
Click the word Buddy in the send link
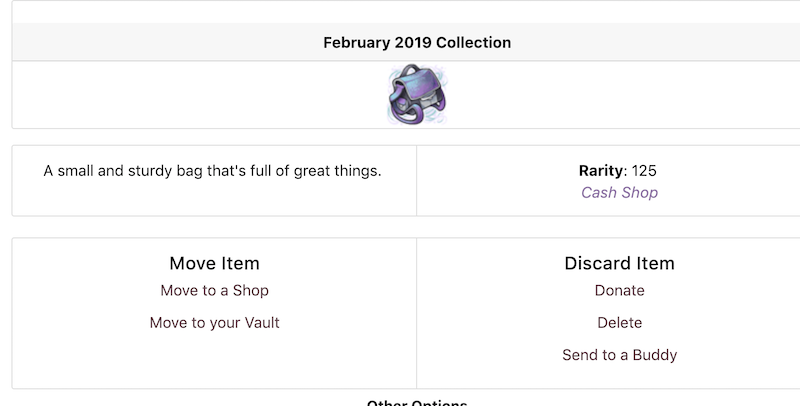653,355
